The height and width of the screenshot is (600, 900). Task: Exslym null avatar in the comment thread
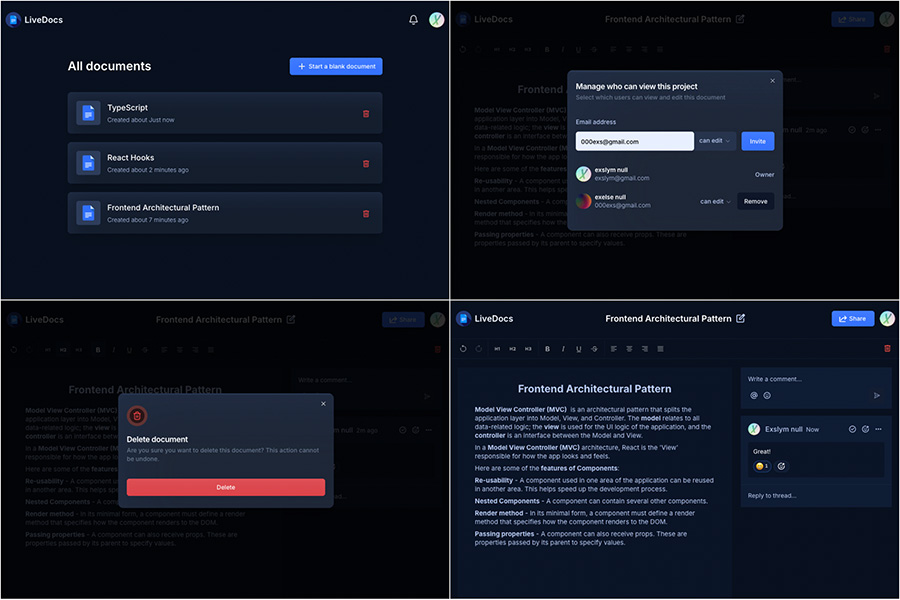[x=754, y=429]
